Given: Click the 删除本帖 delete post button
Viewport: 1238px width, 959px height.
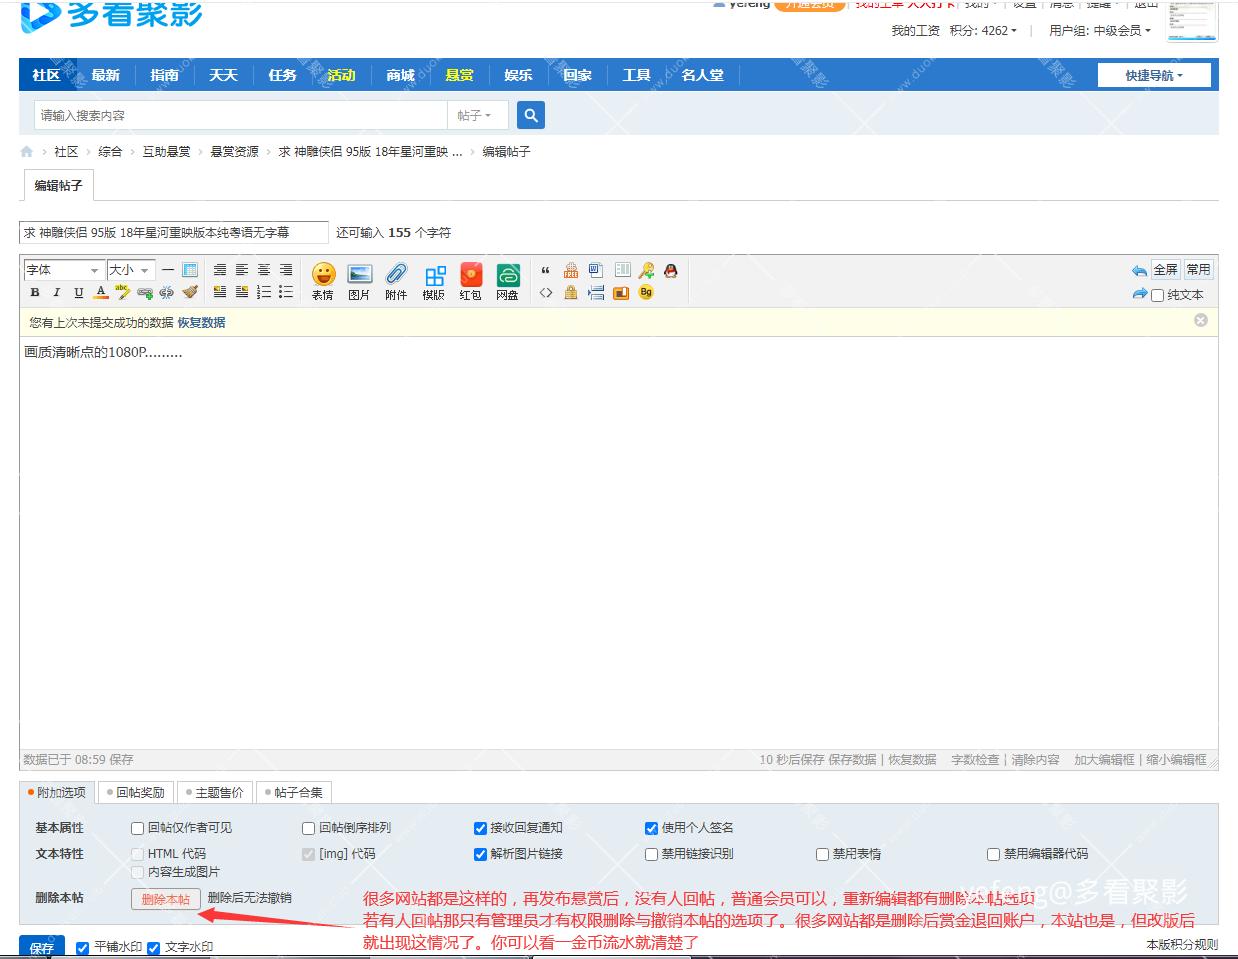Looking at the screenshot, I should click(x=166, y=899).
